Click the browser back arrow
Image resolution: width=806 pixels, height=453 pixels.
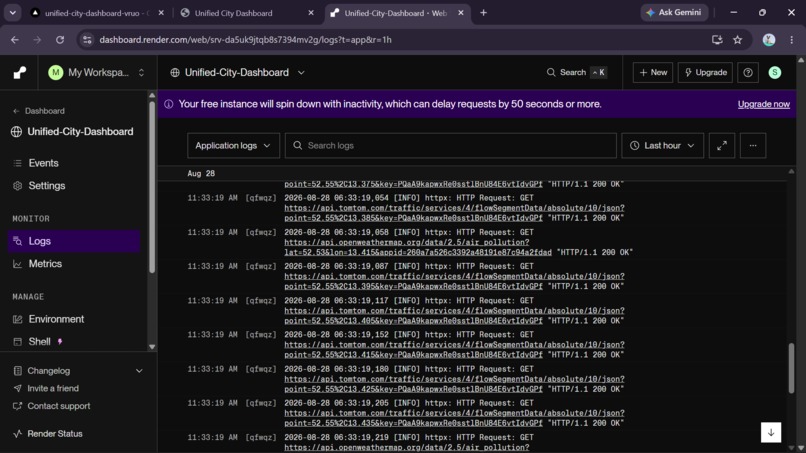click(x=14, y=40)
